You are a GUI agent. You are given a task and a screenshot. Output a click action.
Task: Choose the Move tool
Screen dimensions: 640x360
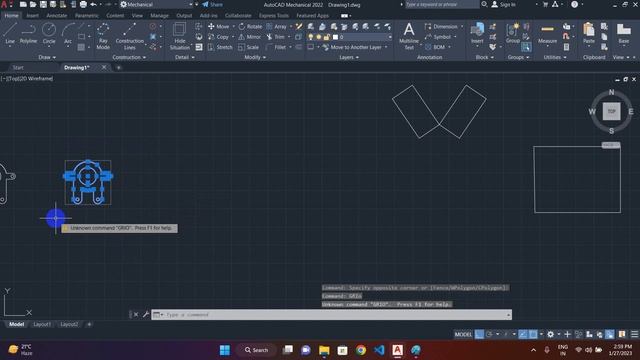coord(218,27)
